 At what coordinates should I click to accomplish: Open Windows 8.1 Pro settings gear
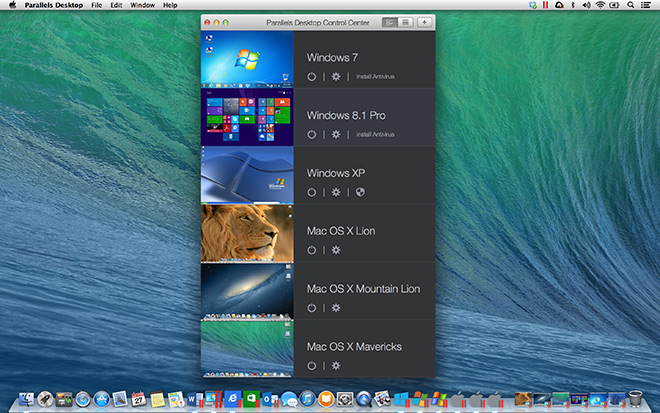(x=335, y=134)
